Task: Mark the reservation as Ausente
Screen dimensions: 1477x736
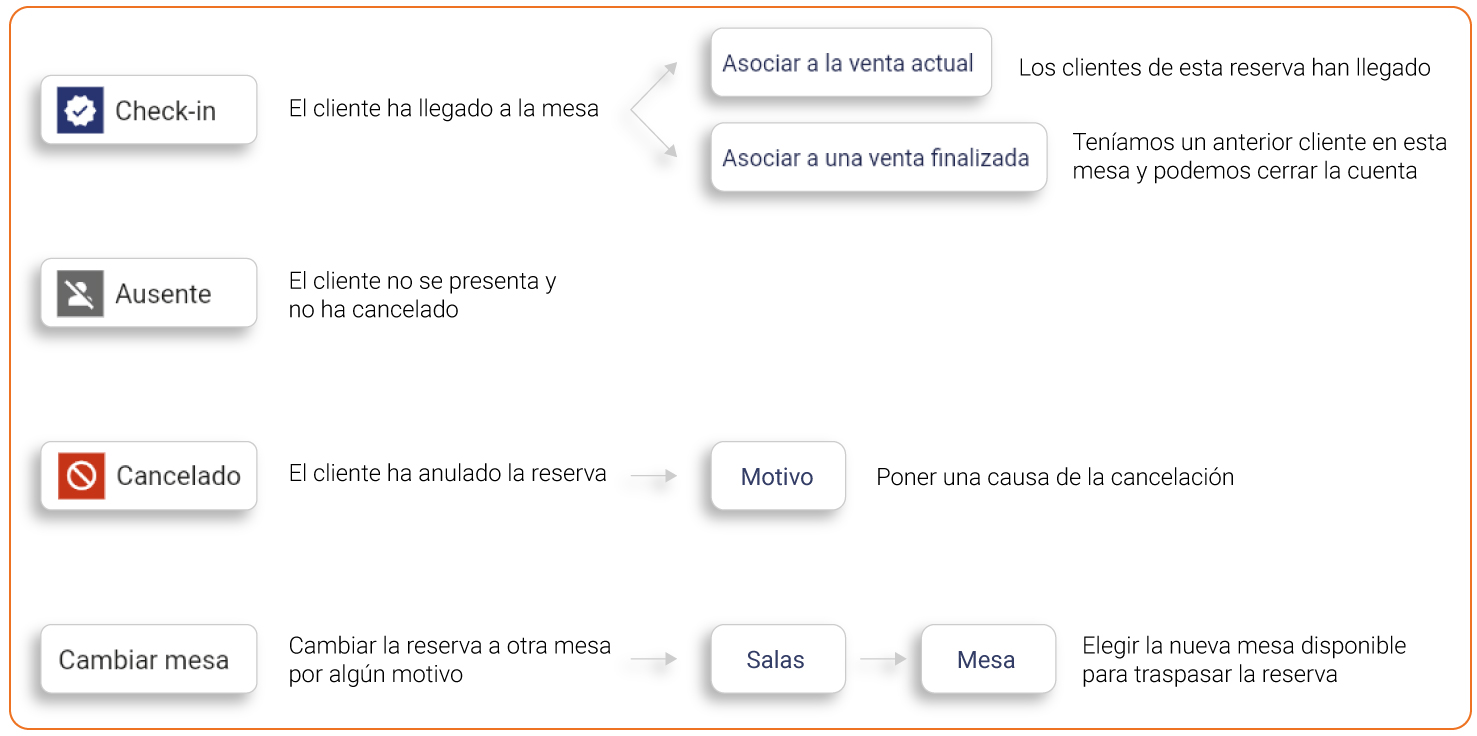Action: click(148, 293)
